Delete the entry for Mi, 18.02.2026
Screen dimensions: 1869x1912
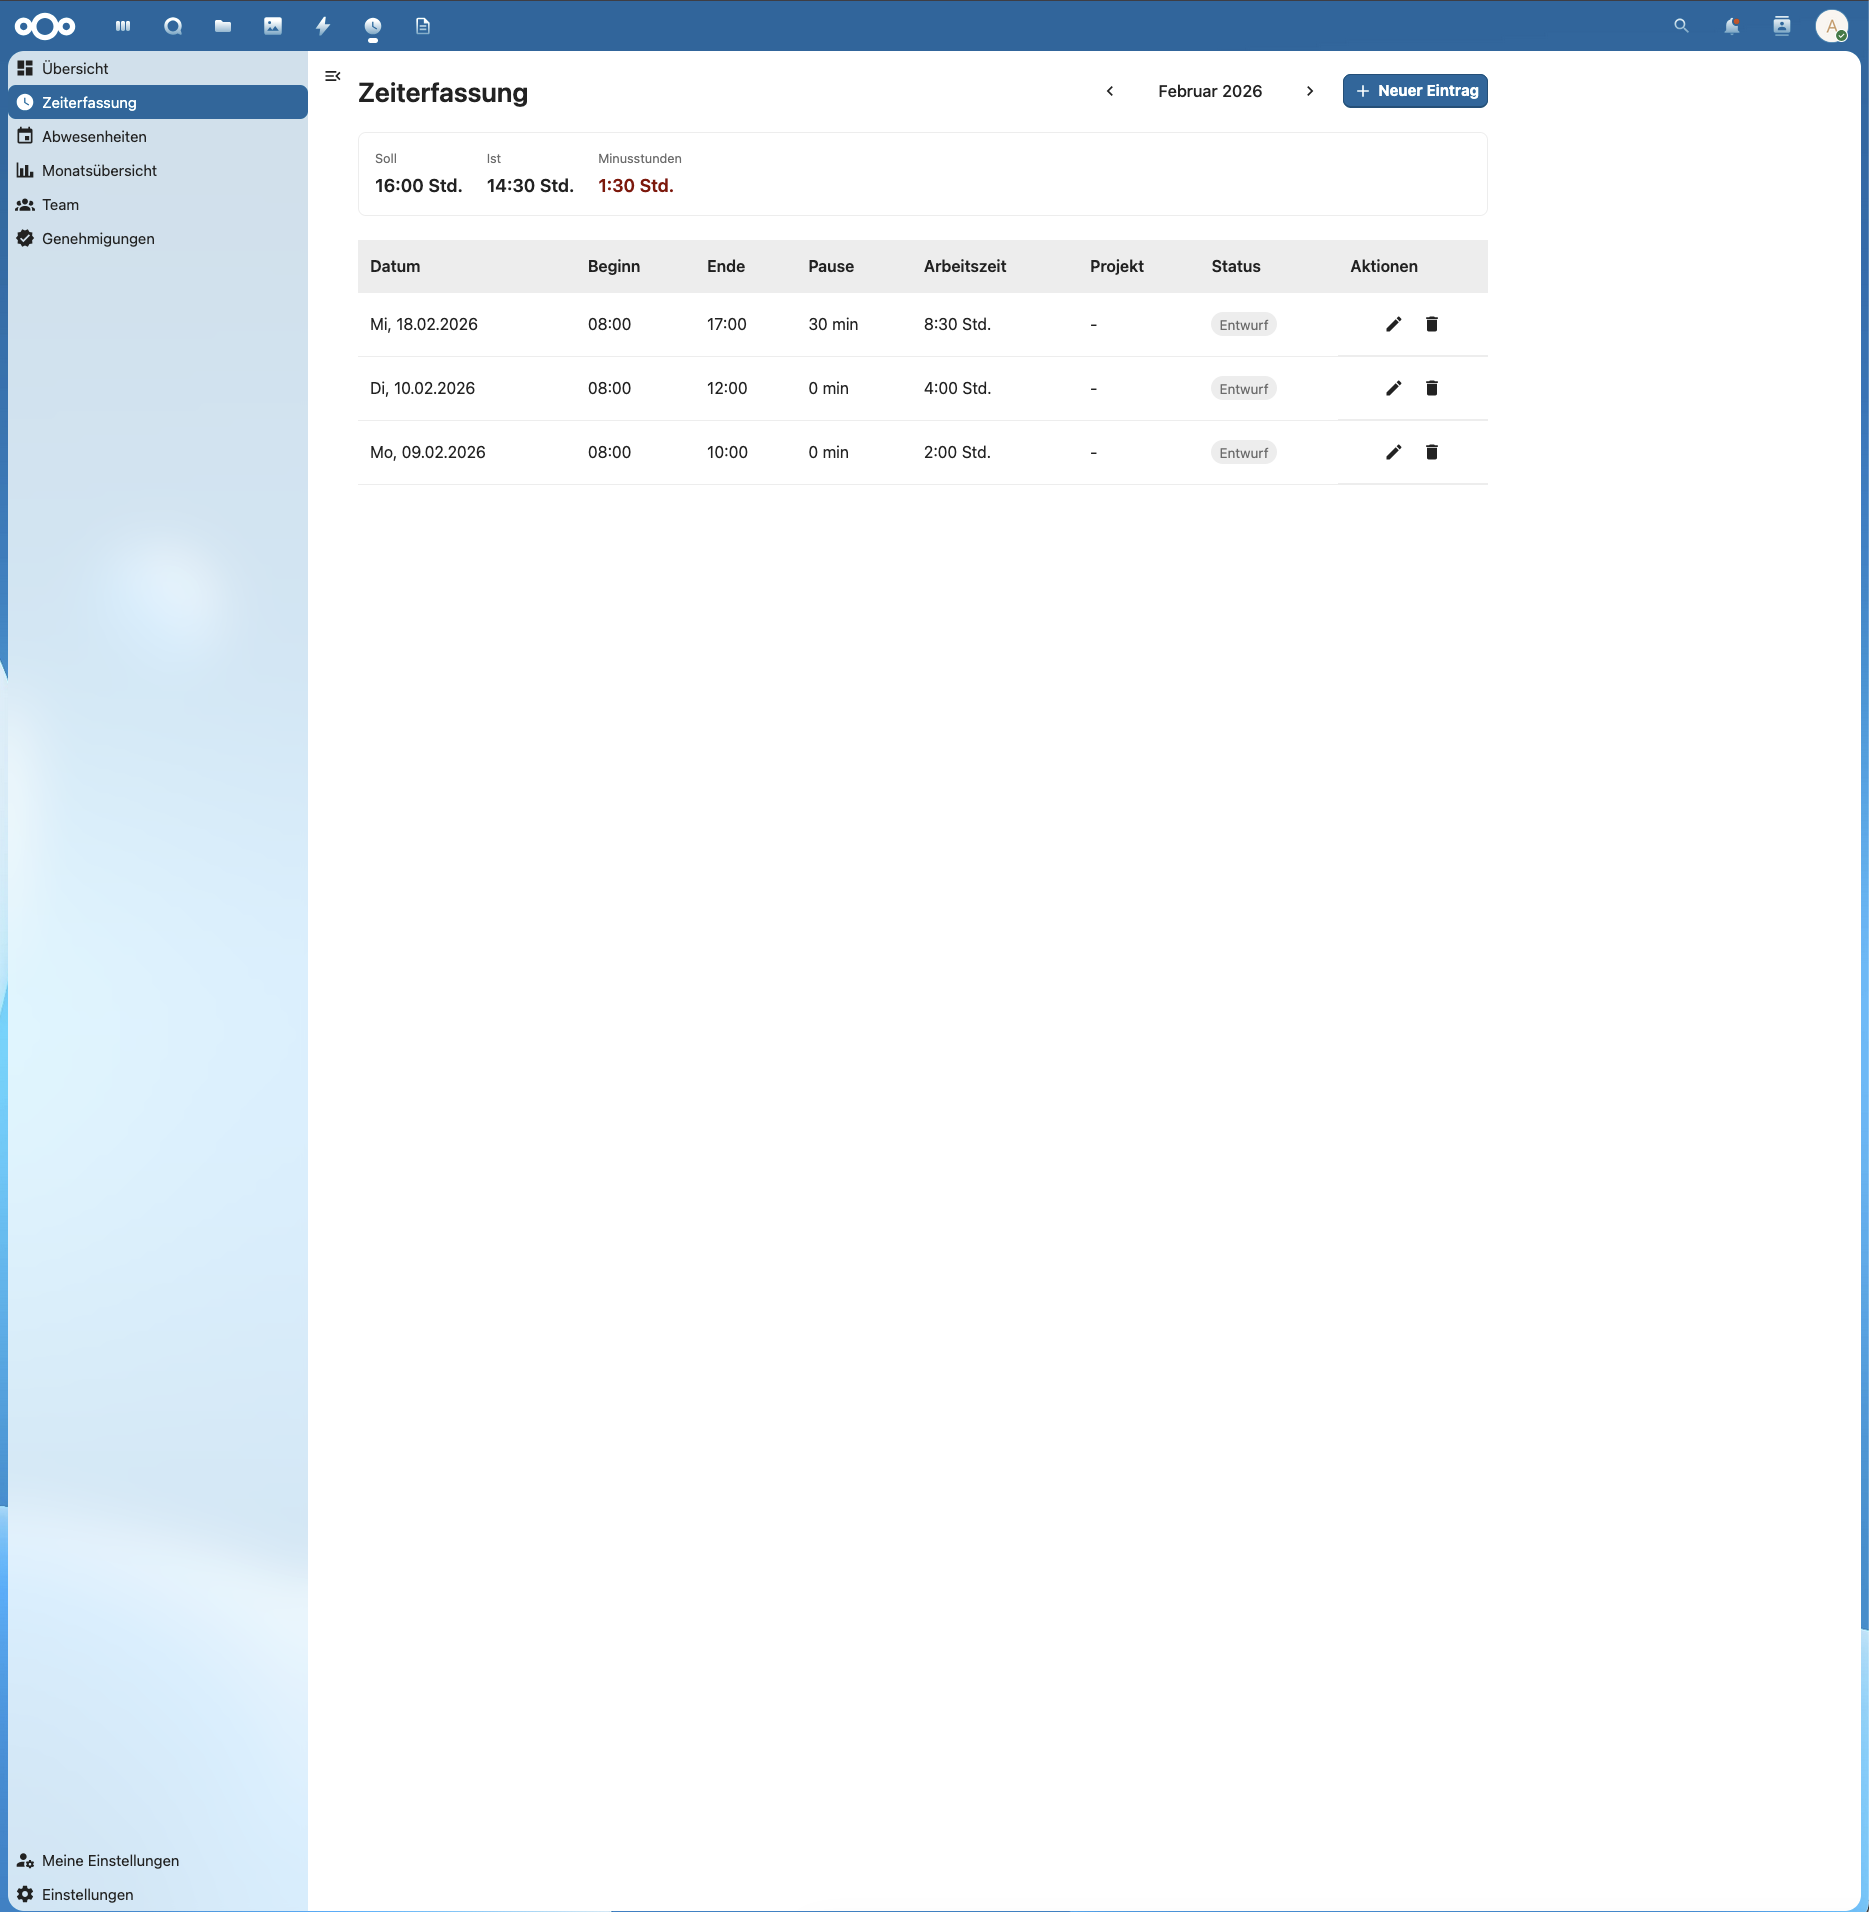click(x=1432, y=324)
